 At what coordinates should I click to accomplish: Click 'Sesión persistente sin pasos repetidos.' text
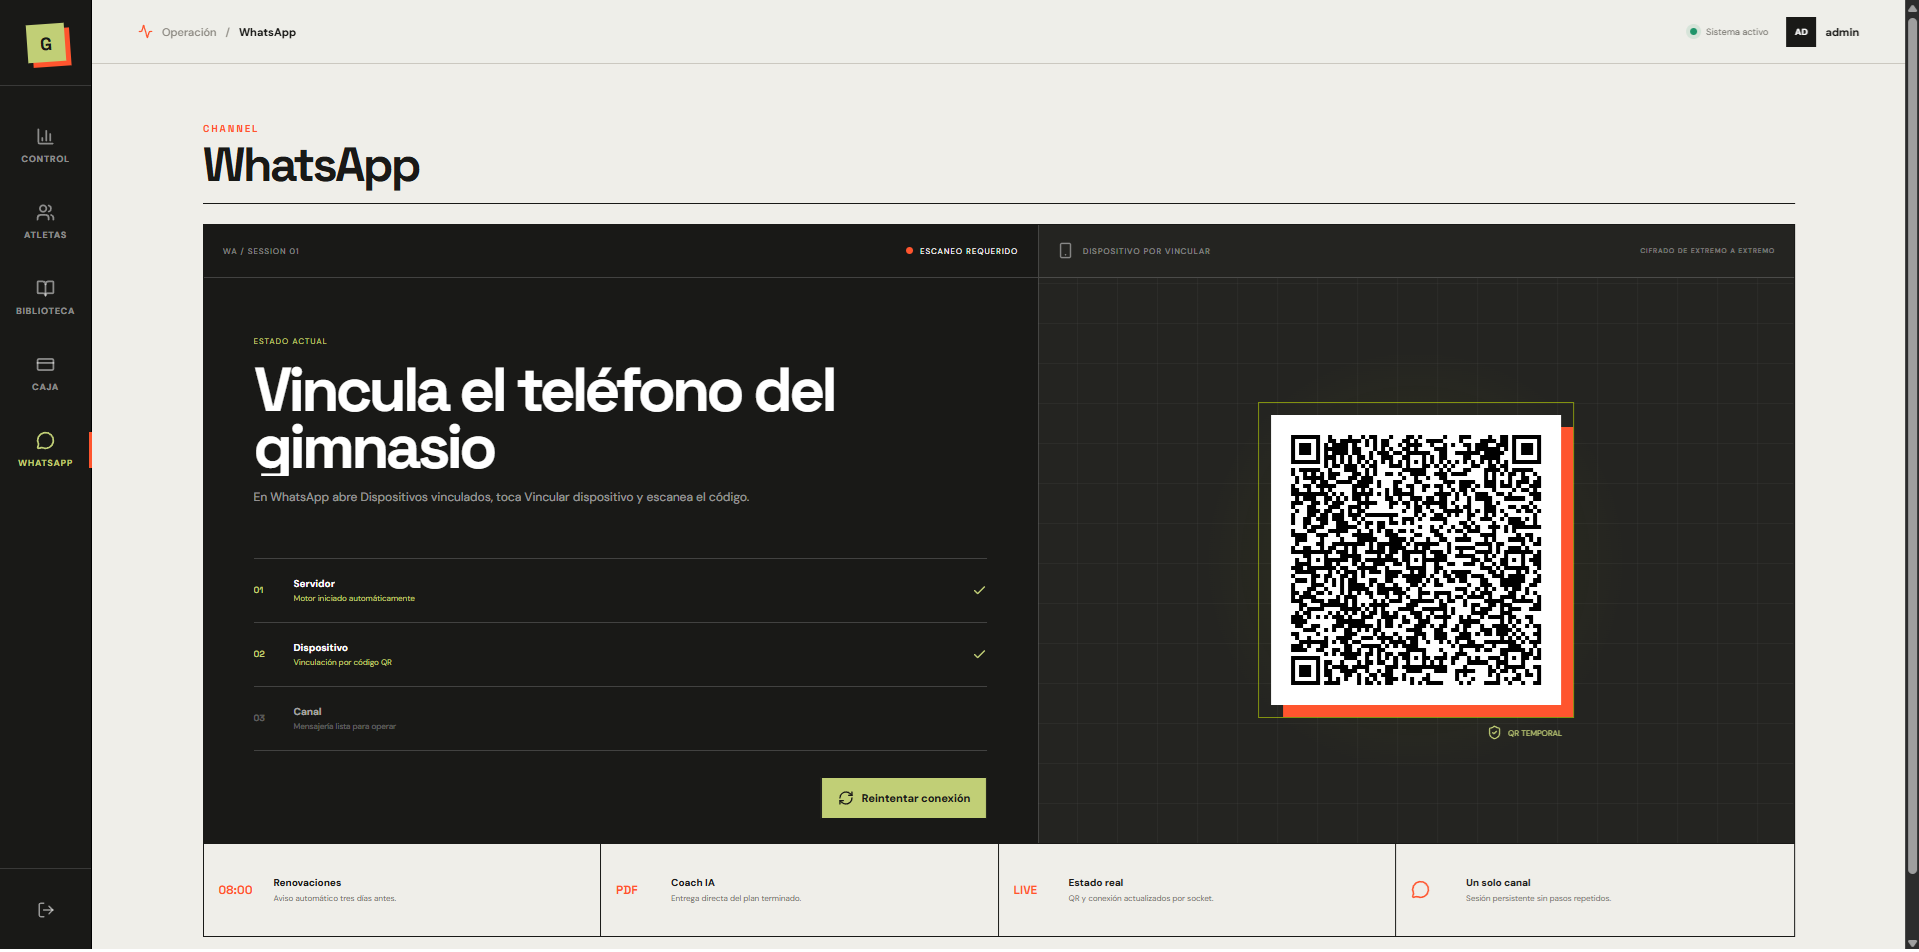tap(1538, 898)
